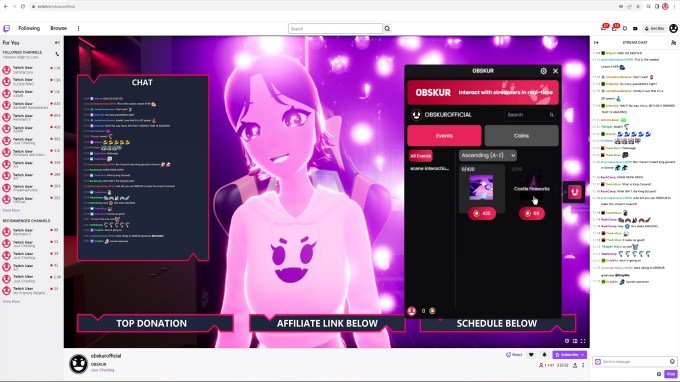Open the Ascending (A-Z) sort dropdown
The height and width of the screenshot is (382, 680).
488,155
